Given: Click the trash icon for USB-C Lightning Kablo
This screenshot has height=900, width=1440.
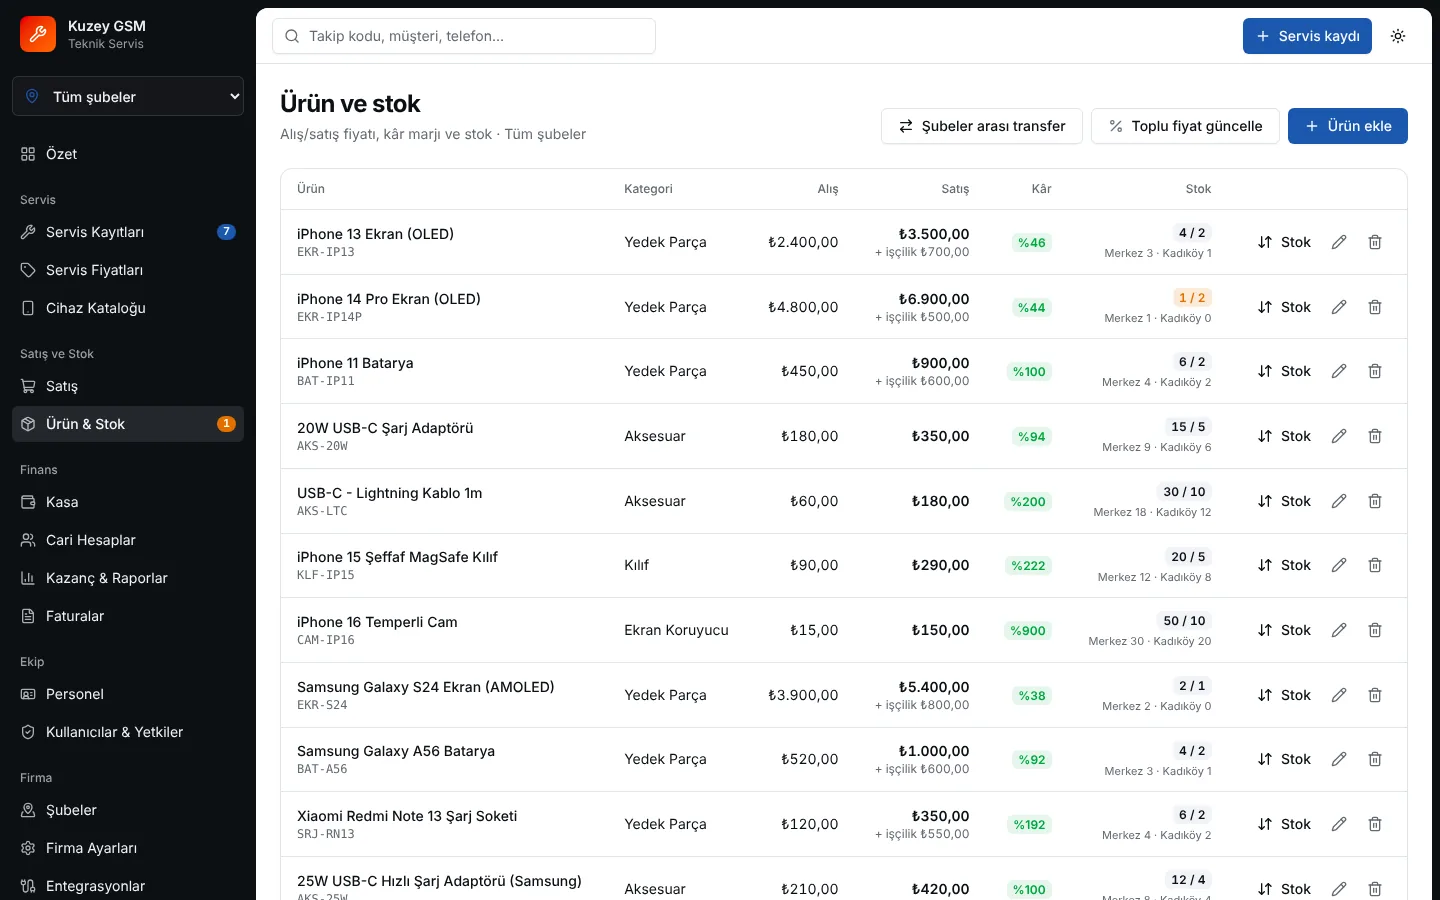Looking at the screenshot, I should tap(1375, 501).
